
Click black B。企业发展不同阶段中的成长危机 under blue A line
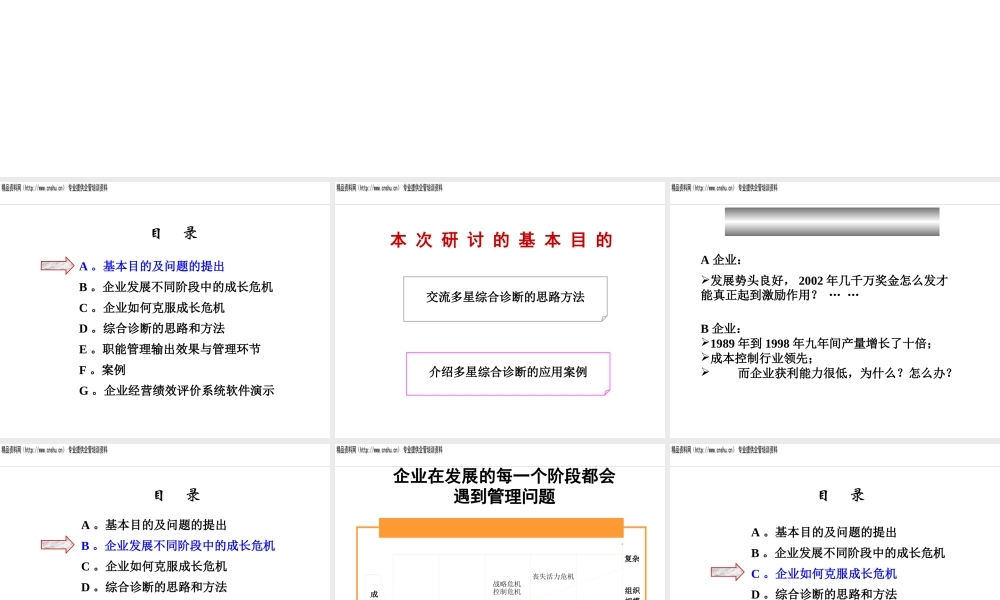[x=176, y=288]
